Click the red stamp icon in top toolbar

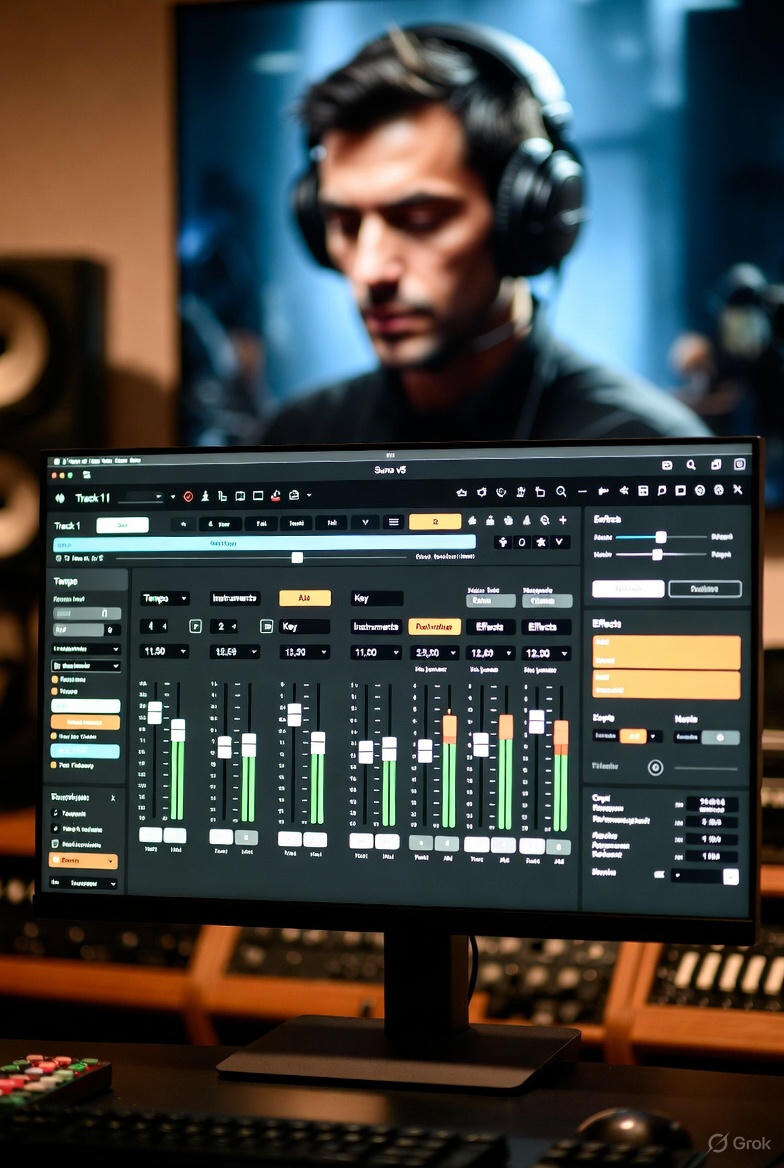[x=276, y=495]
